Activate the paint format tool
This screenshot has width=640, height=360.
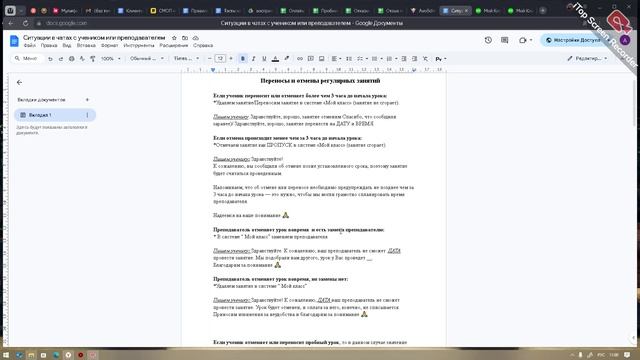(93, 59)
